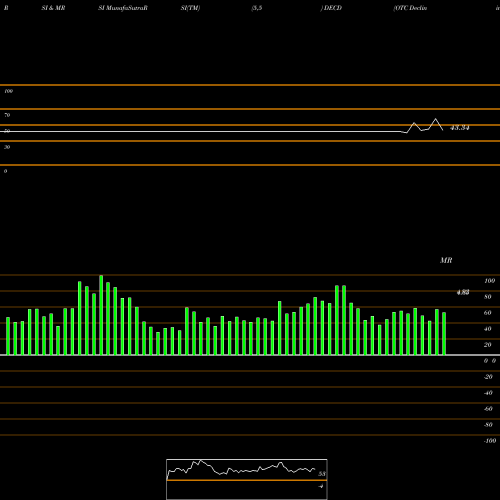Click the 4.83 MR value label
The image size is (500, 500).
[463, 292]
